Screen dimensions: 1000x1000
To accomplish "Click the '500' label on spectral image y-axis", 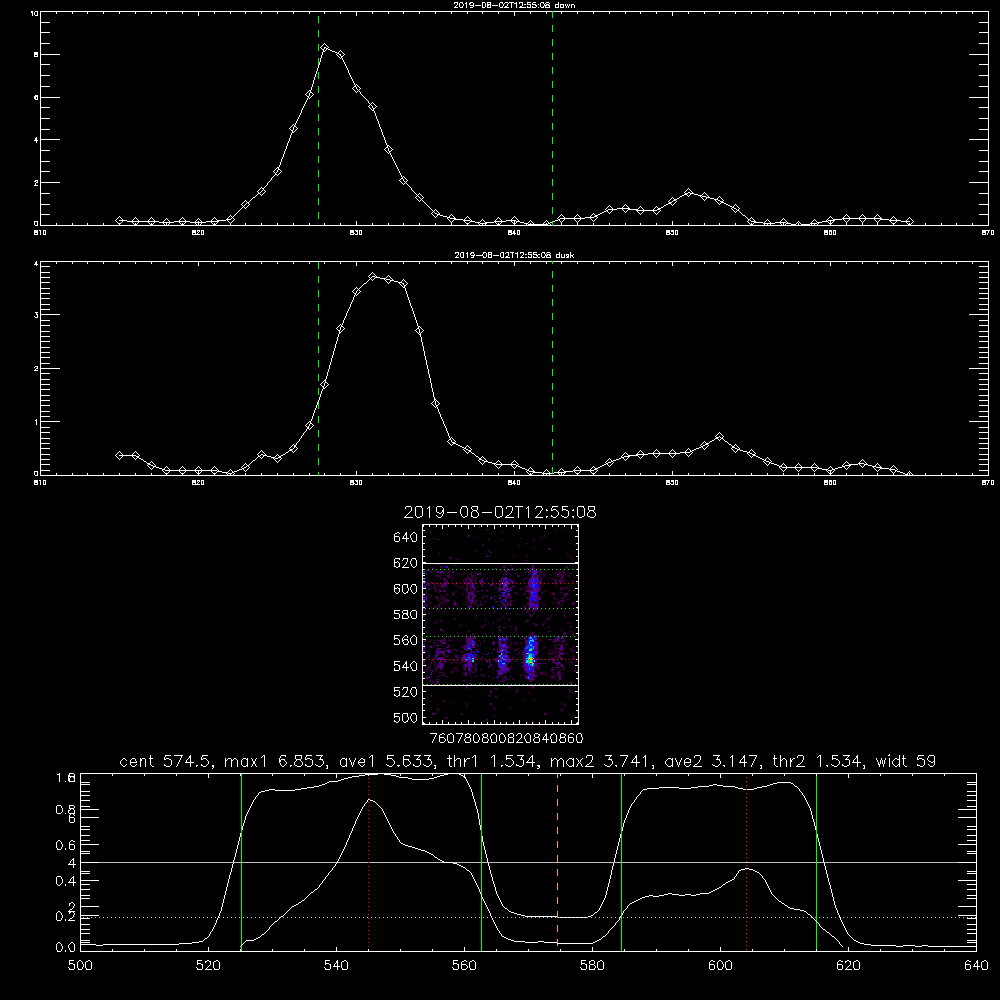I will click(406, 718).
